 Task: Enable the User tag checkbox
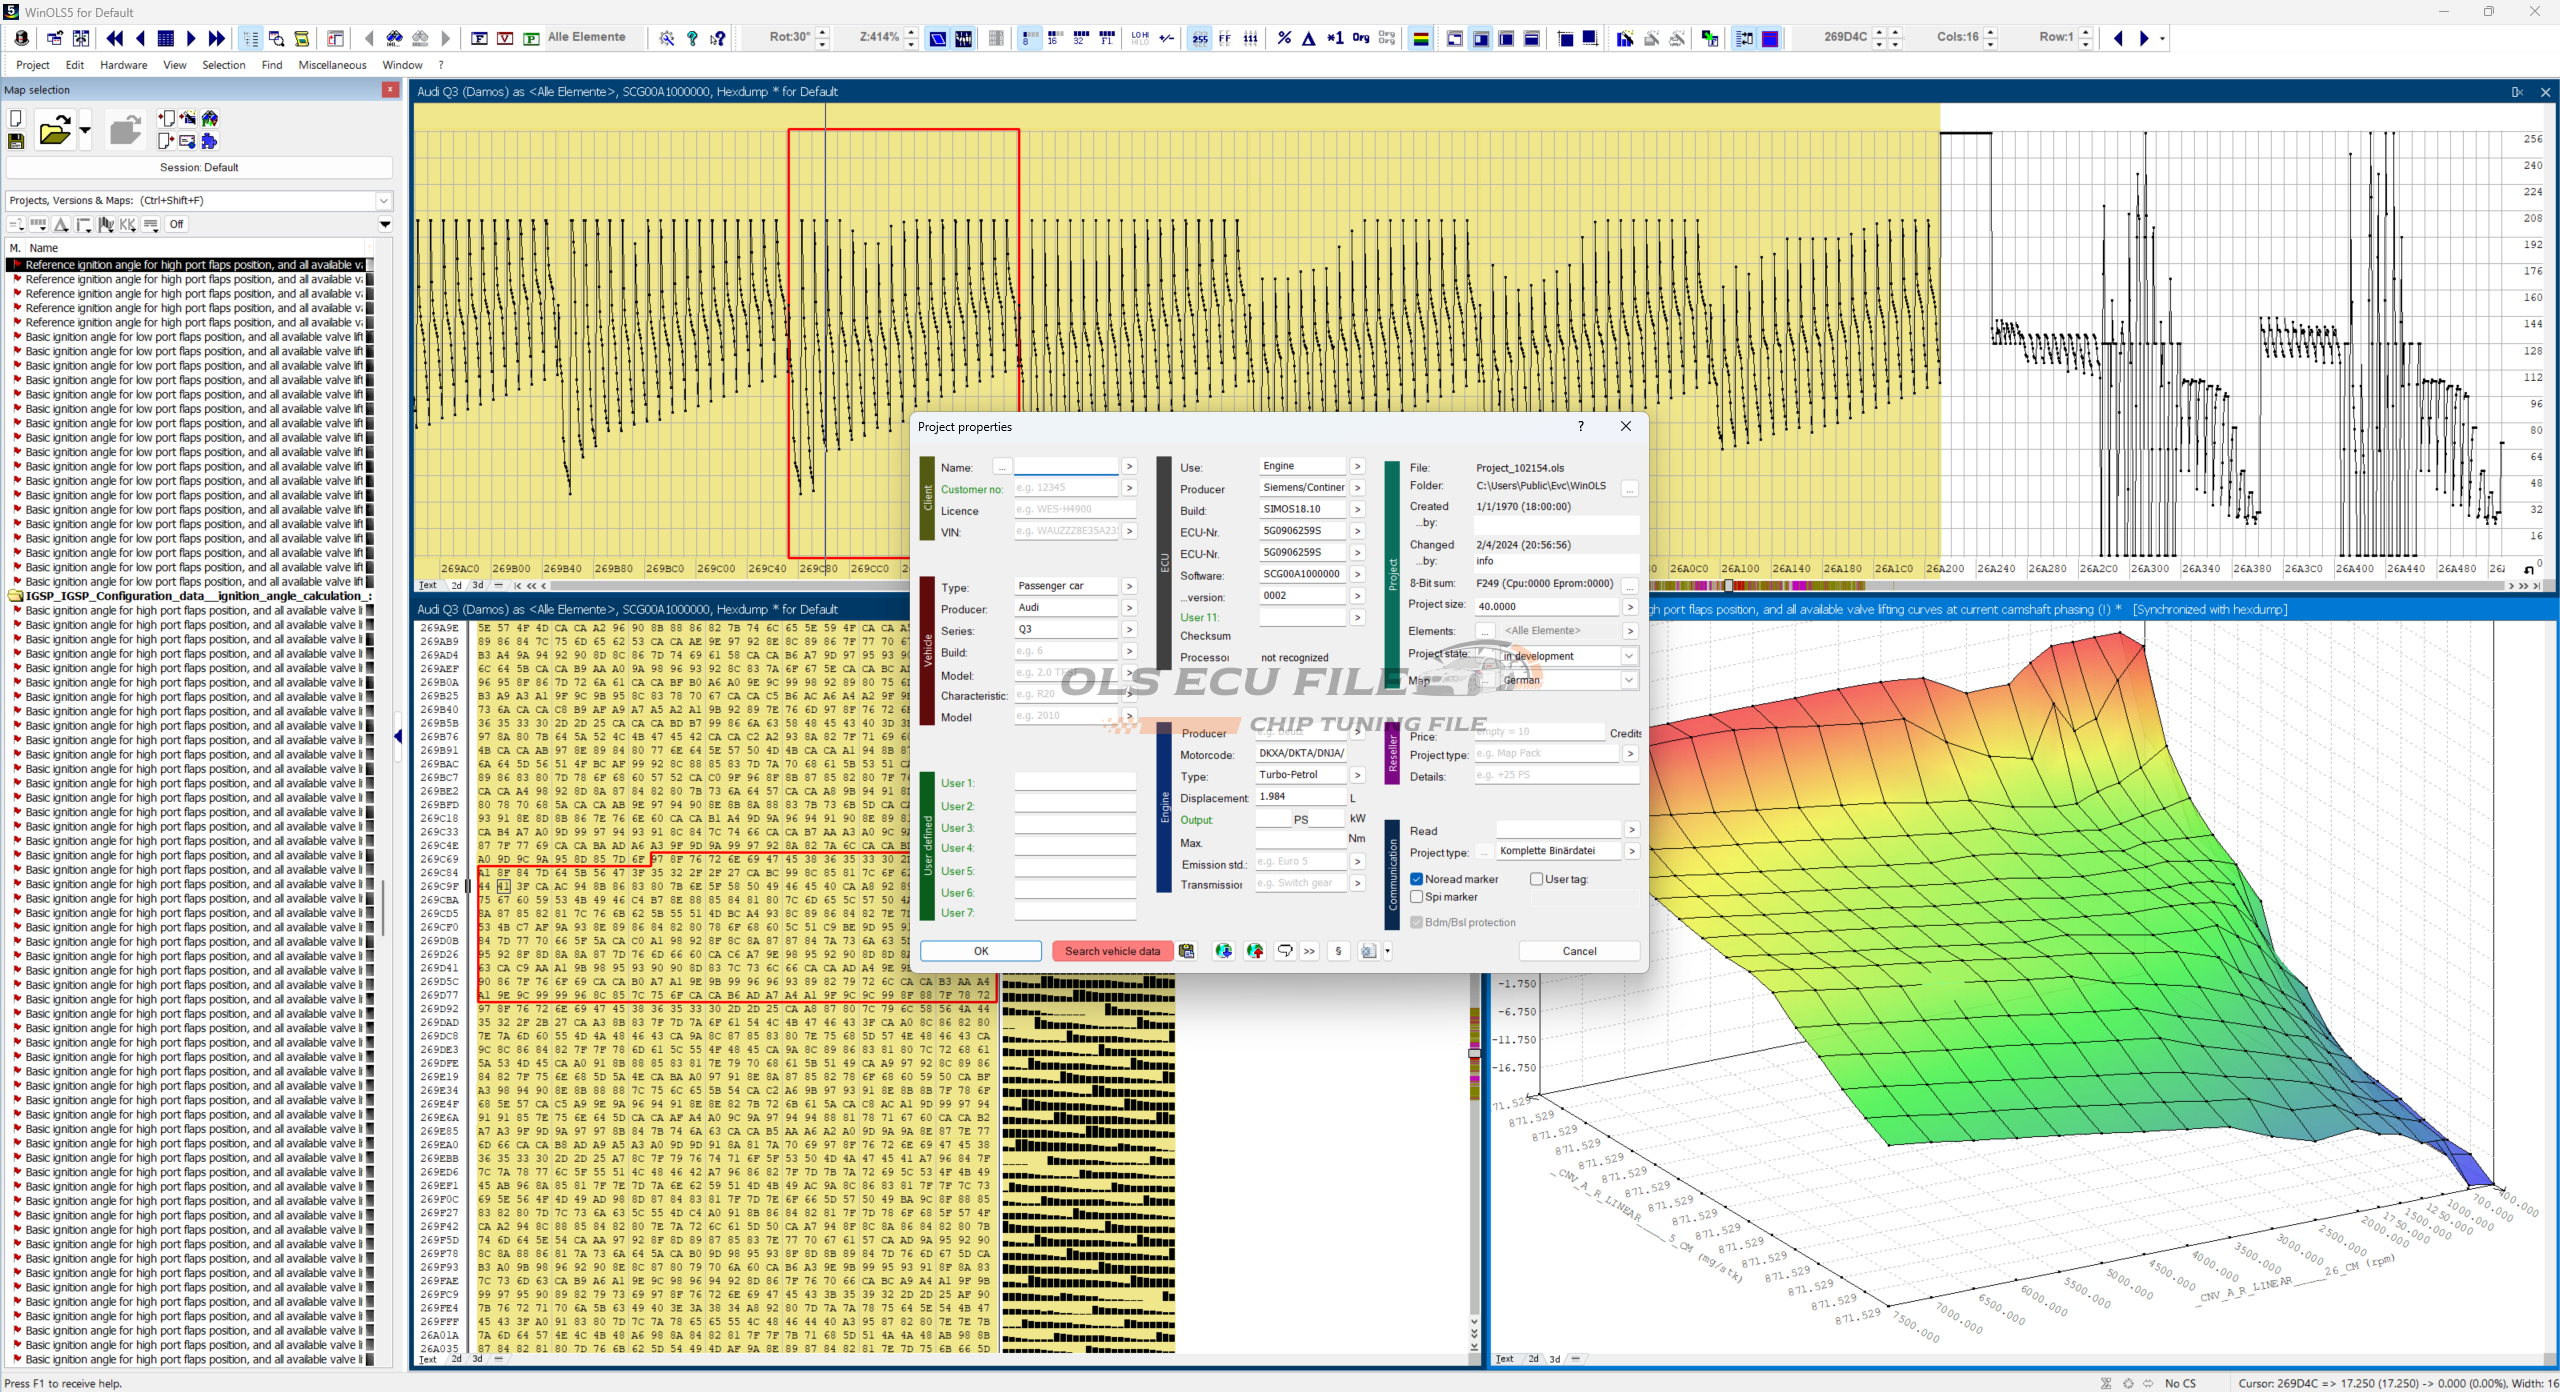click(1537, 879)
